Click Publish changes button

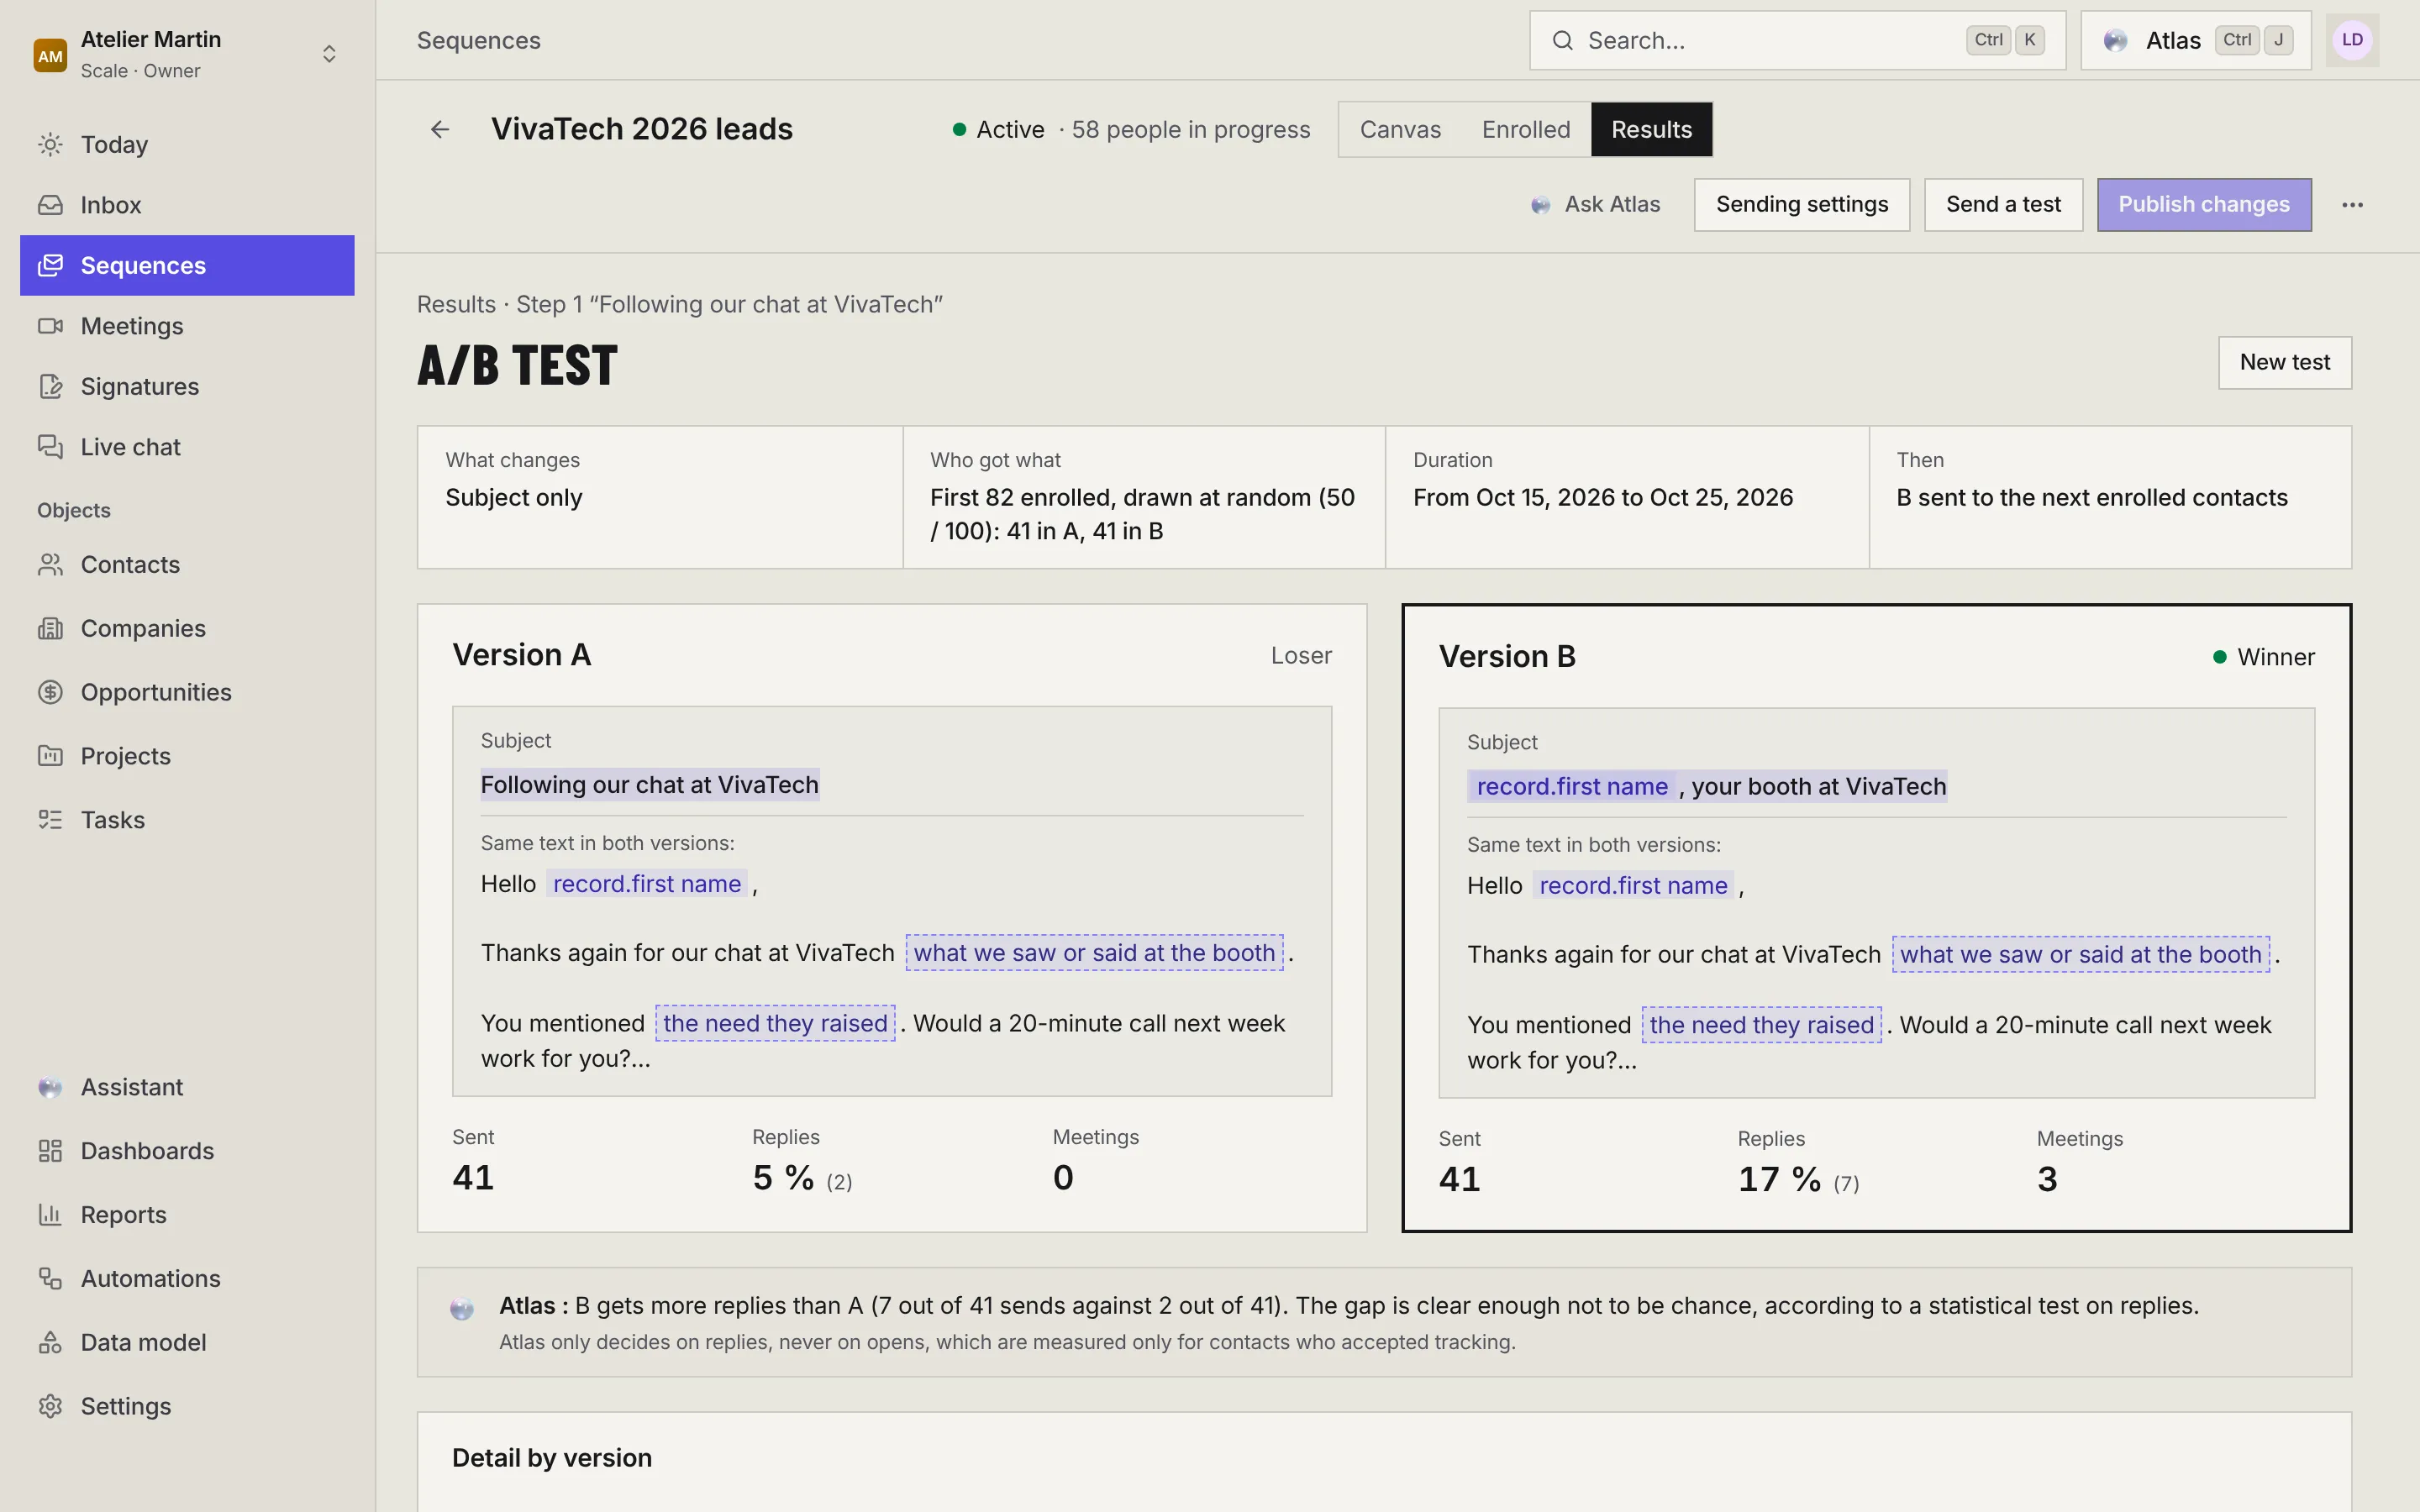2204,205
